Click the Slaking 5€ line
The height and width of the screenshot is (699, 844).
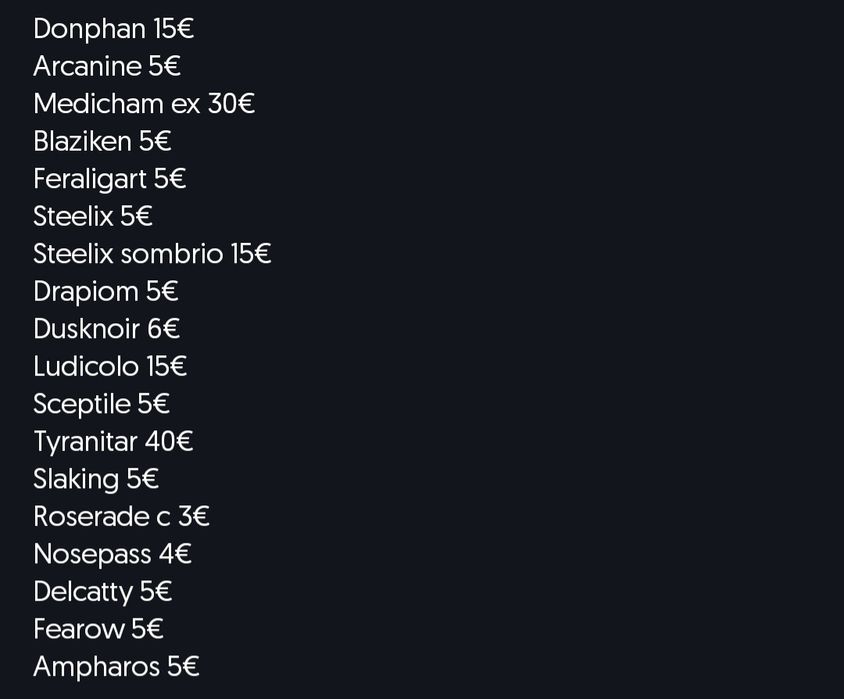pos(96,479)
